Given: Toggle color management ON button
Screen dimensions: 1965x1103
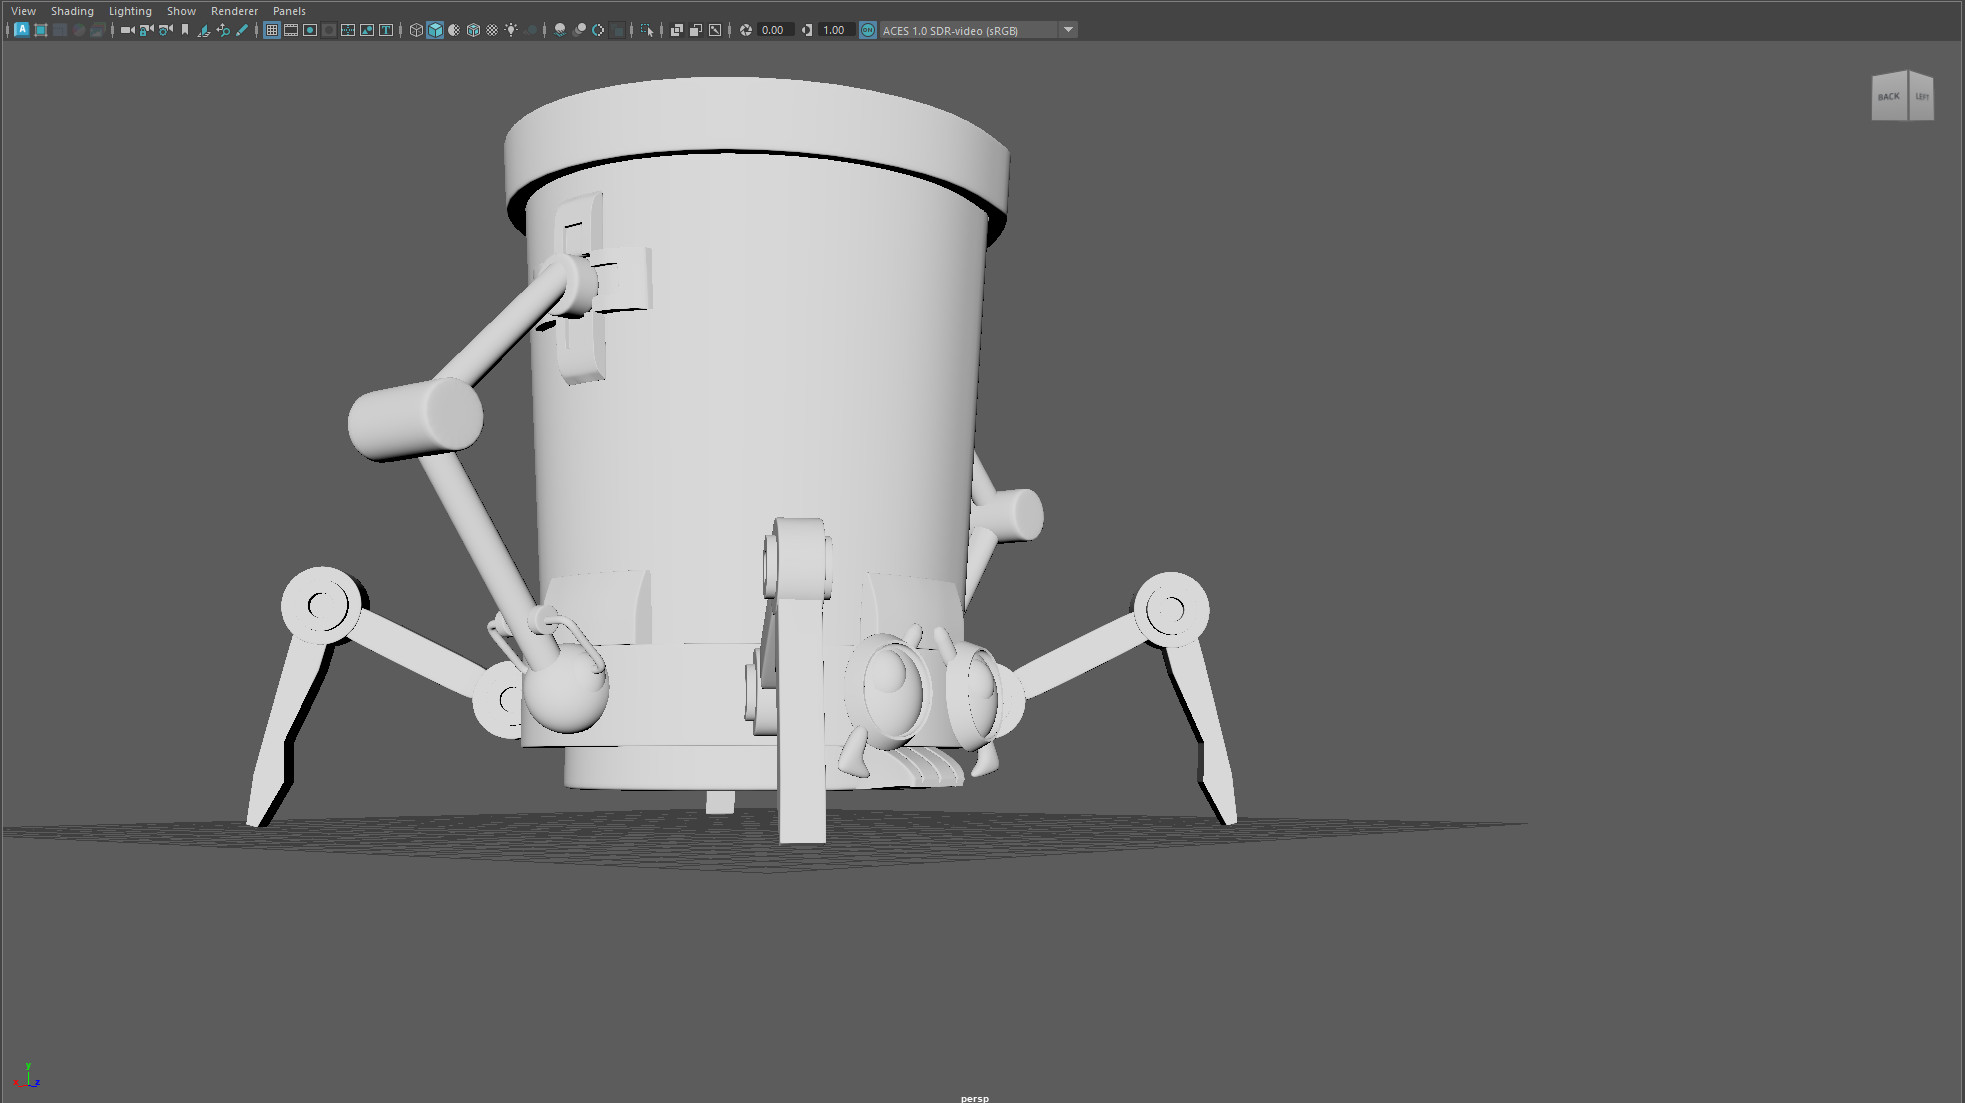Looking at the screenshot, I should pyautogui.click(x=868, y=30).
